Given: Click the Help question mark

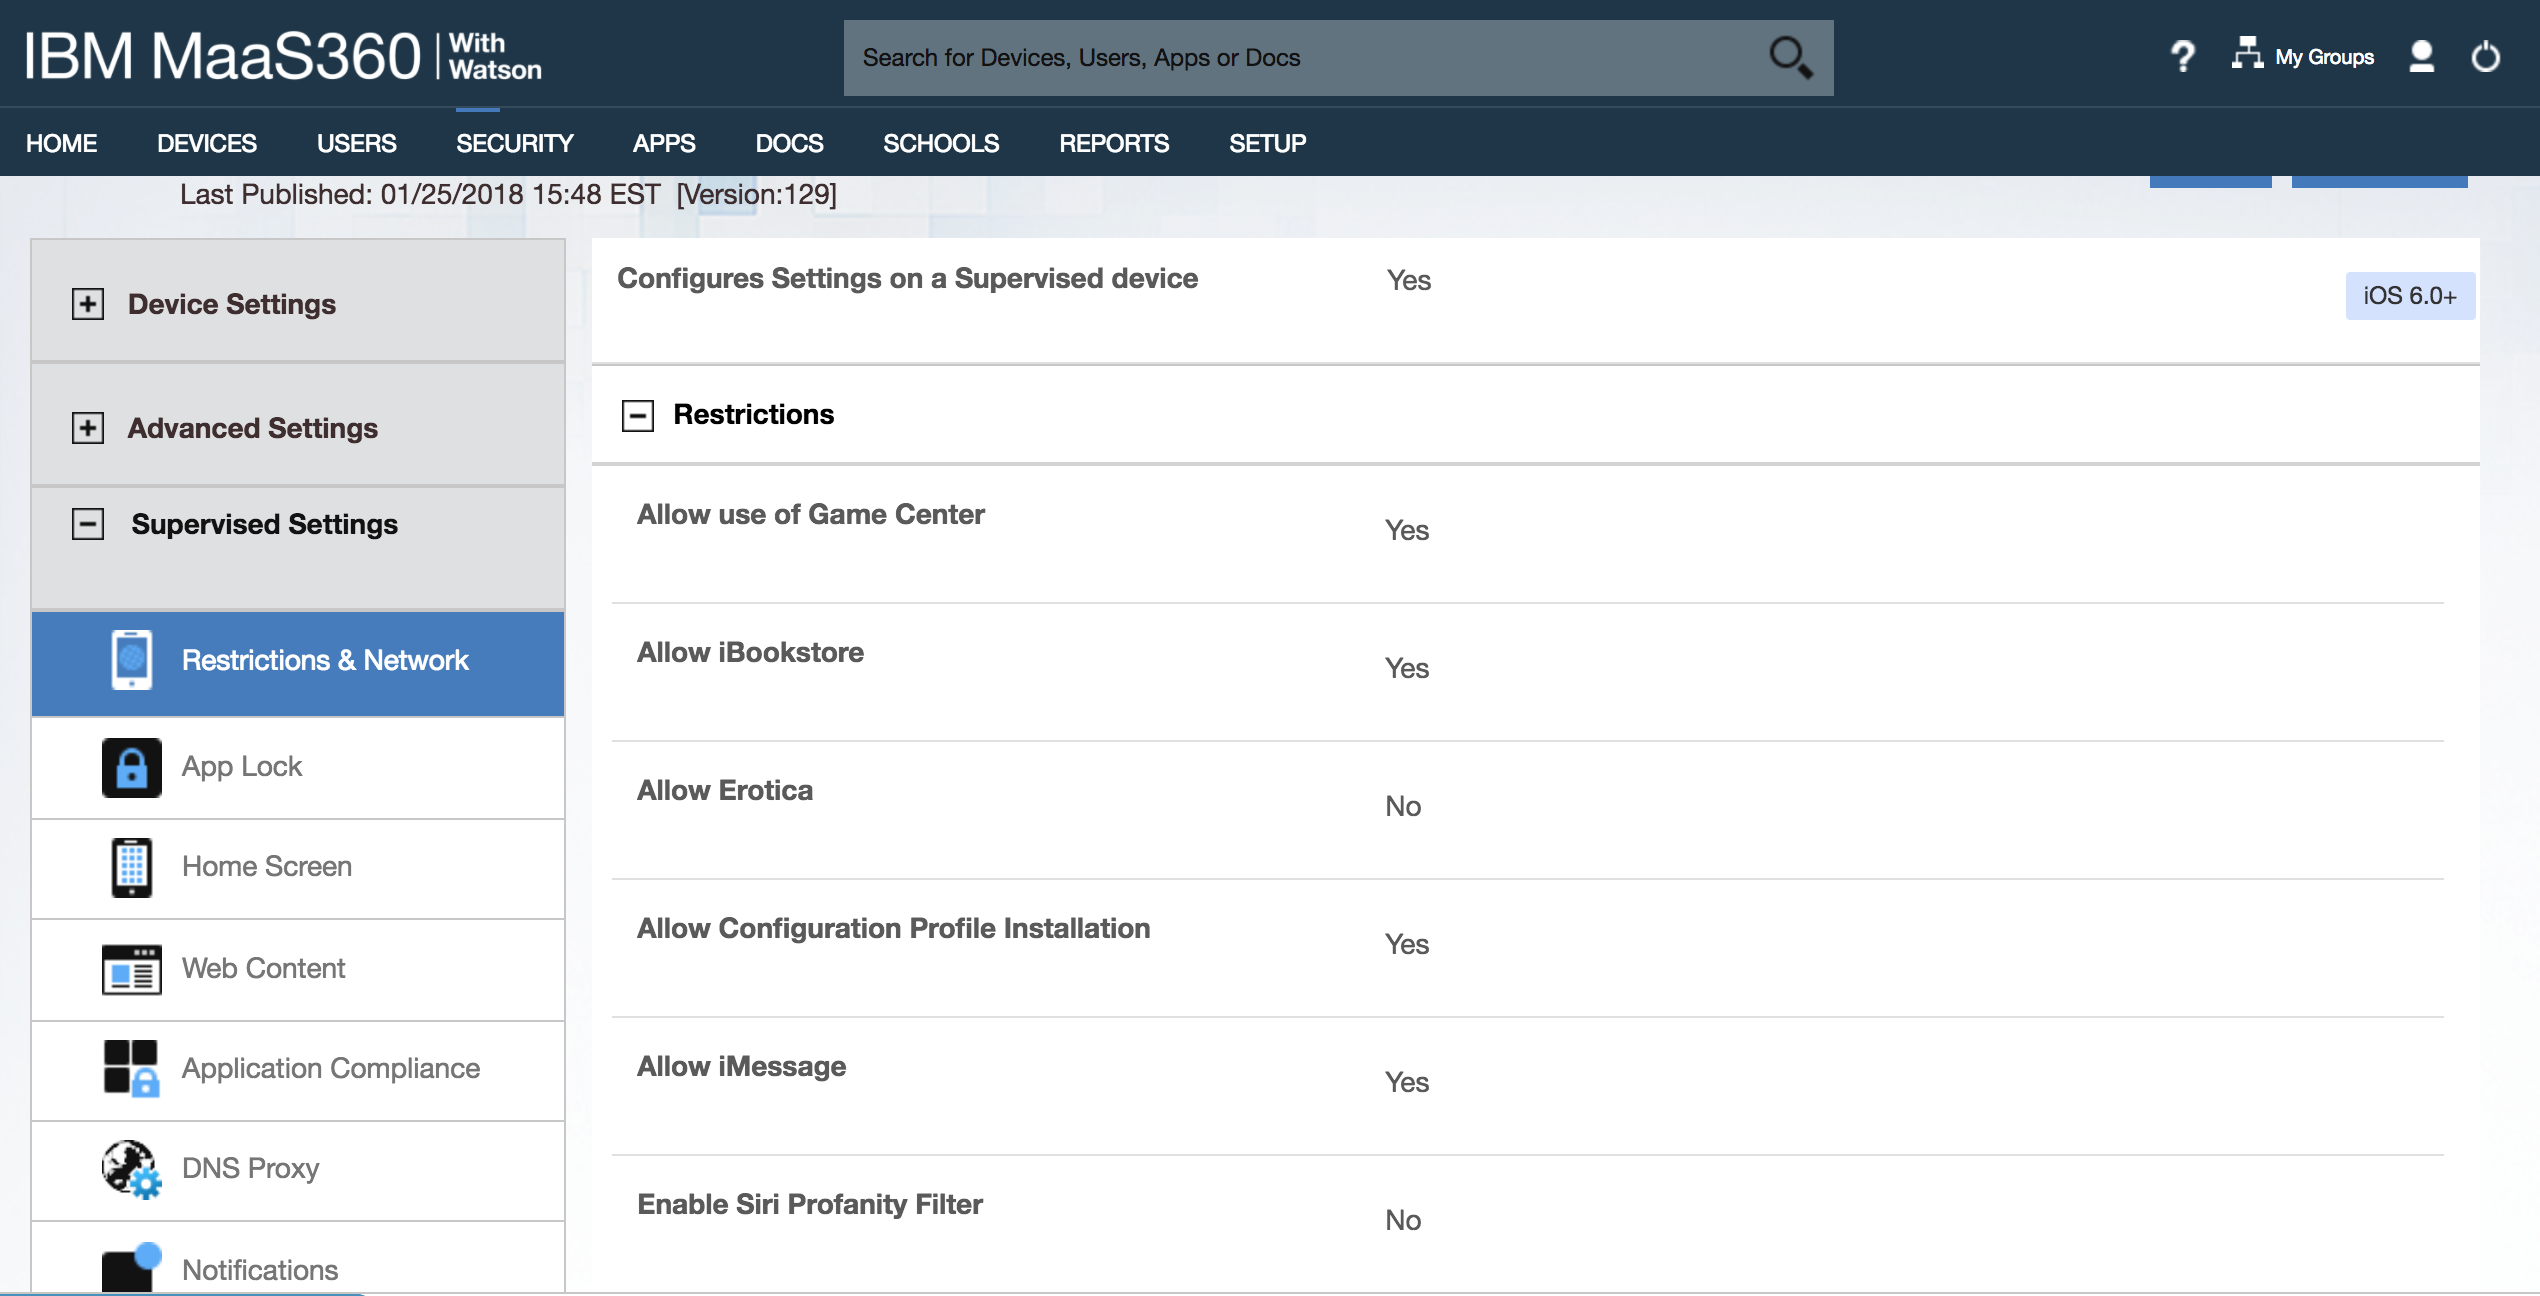Looking at the screenshot, I should tap(2180, 56).
